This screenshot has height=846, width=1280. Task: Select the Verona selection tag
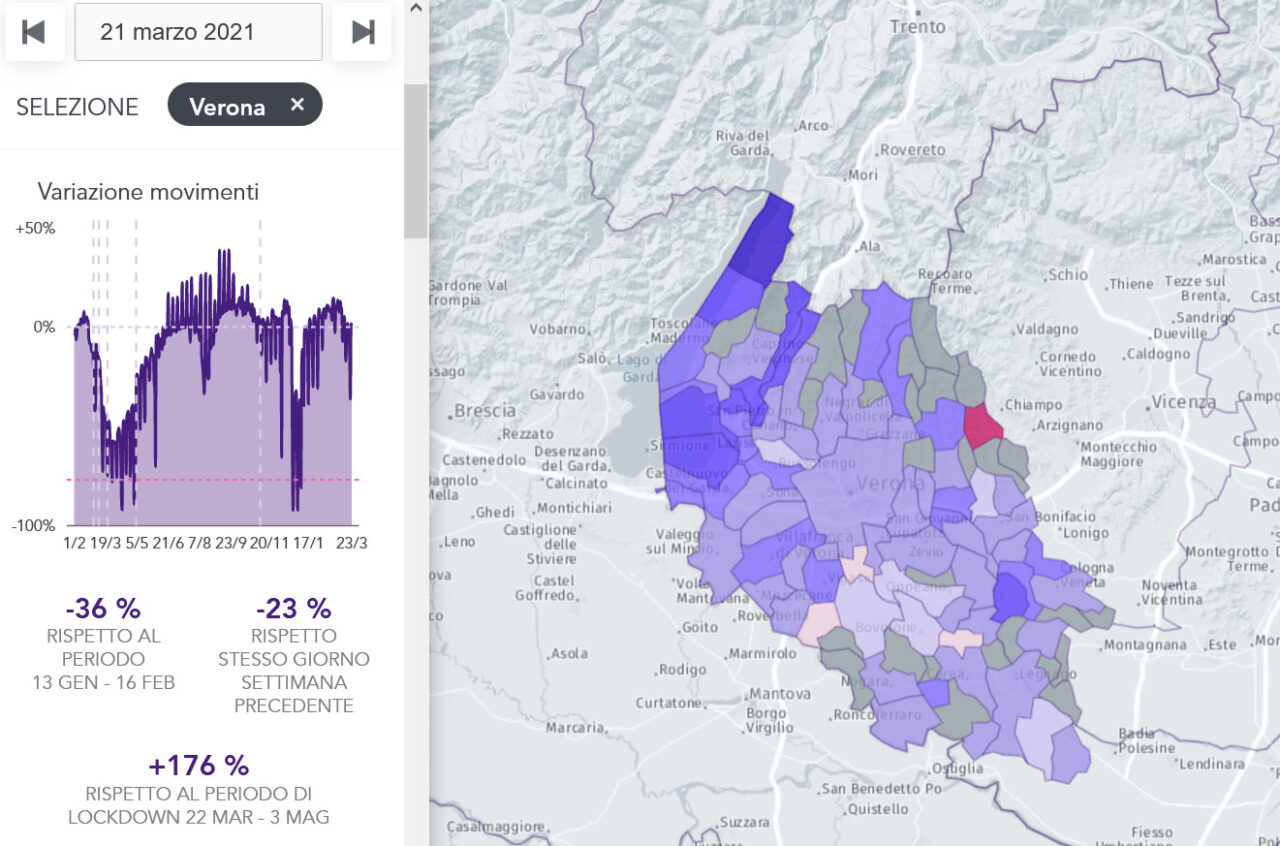[x=227, y=106]
